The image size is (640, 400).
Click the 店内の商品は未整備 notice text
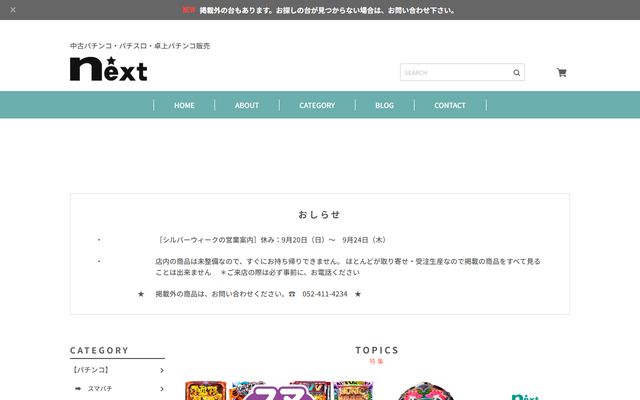348,267
